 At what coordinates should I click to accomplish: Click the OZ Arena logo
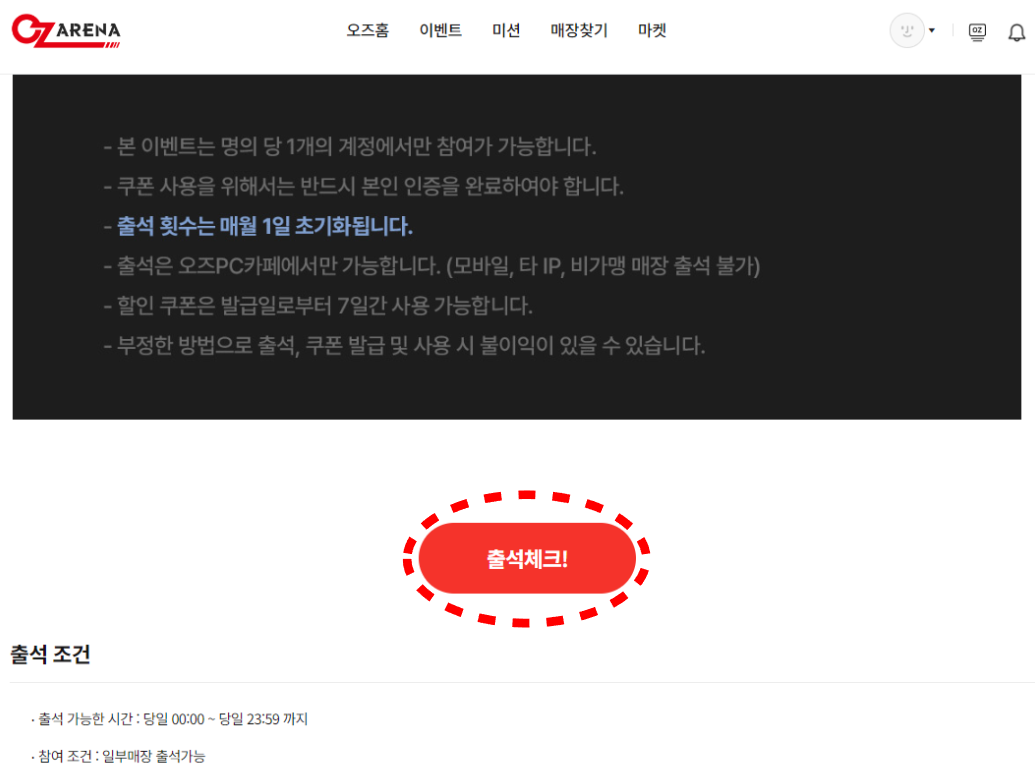[66, 30]
